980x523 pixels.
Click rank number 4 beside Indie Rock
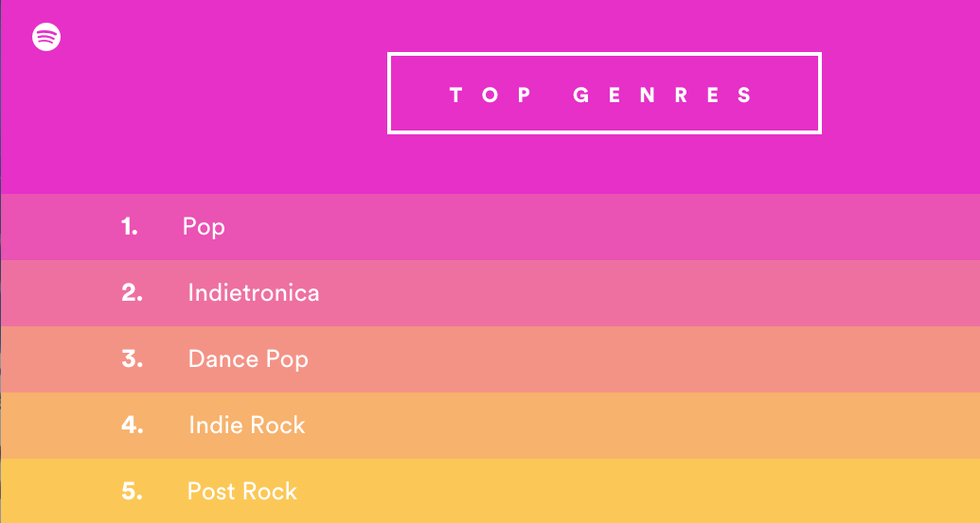click(132, 425)
